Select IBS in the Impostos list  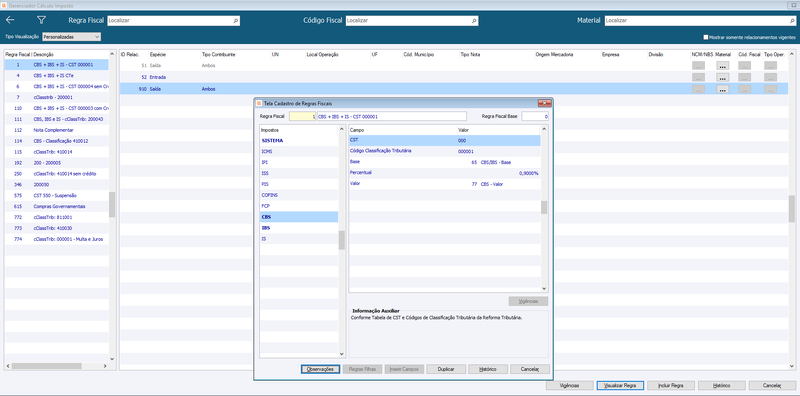point(298,228)
